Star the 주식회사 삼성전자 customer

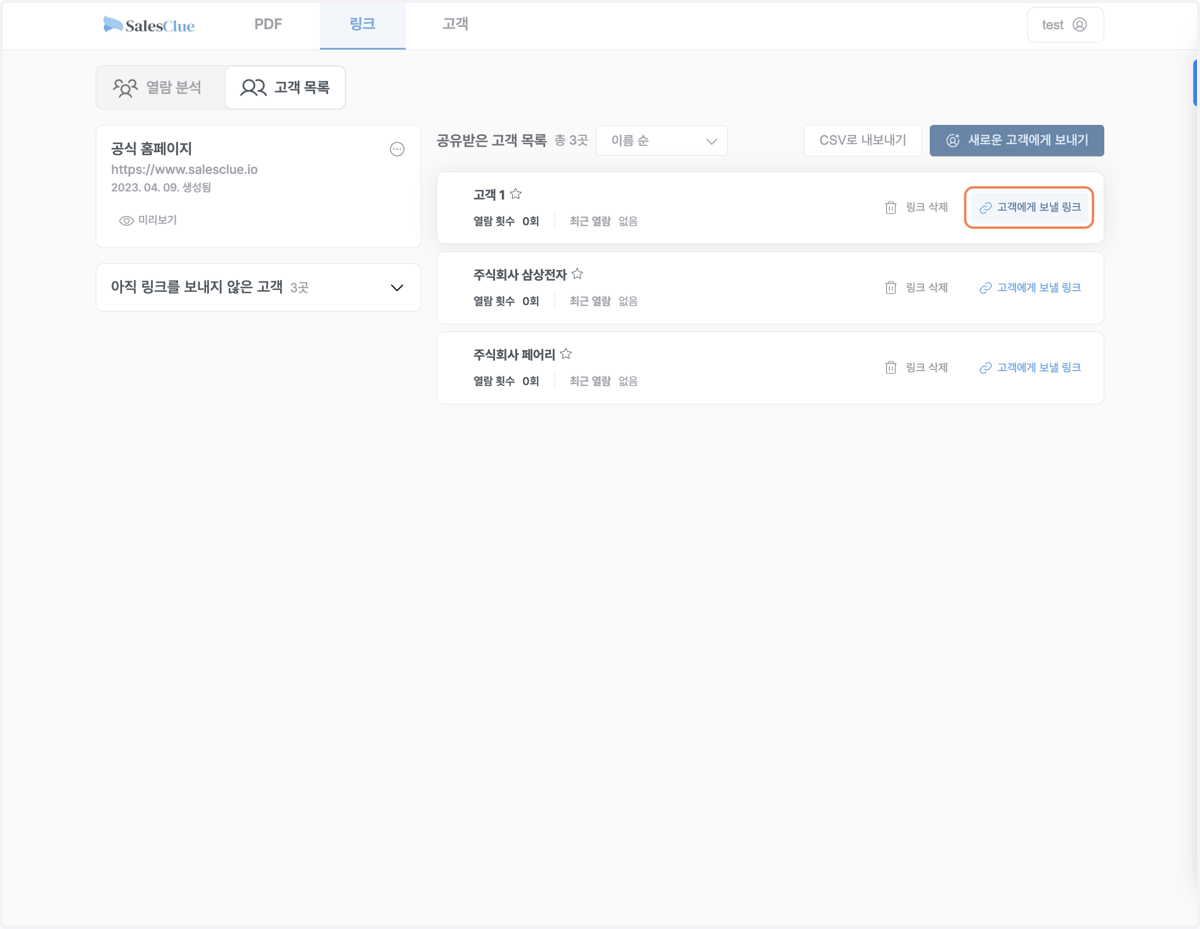click(577, 274)
